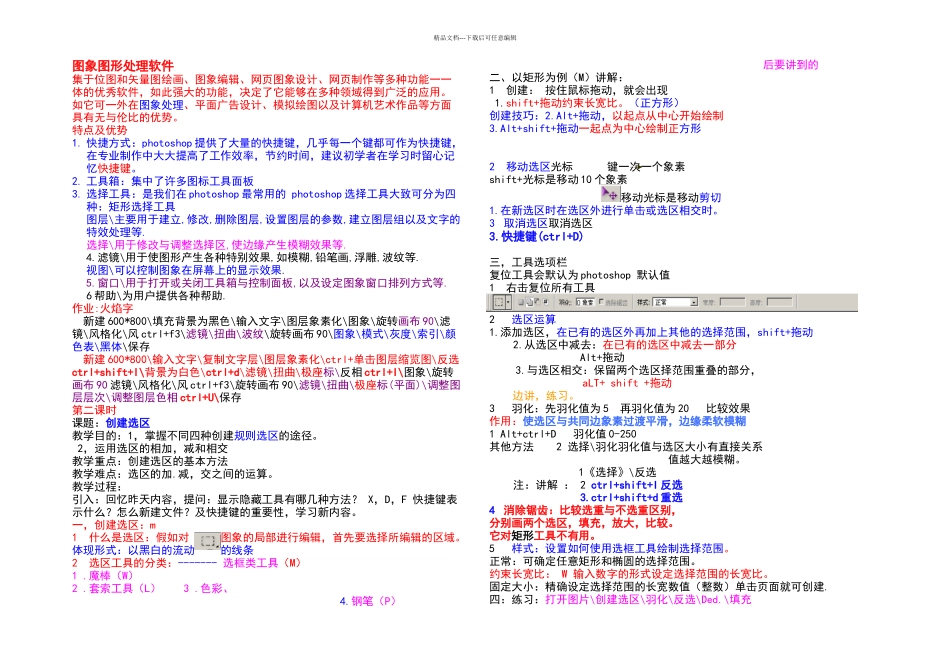Click the title 图象图形处理软件
Viewport: 950px width, 672px height.
pyautogui.click(x=123, y=65)
